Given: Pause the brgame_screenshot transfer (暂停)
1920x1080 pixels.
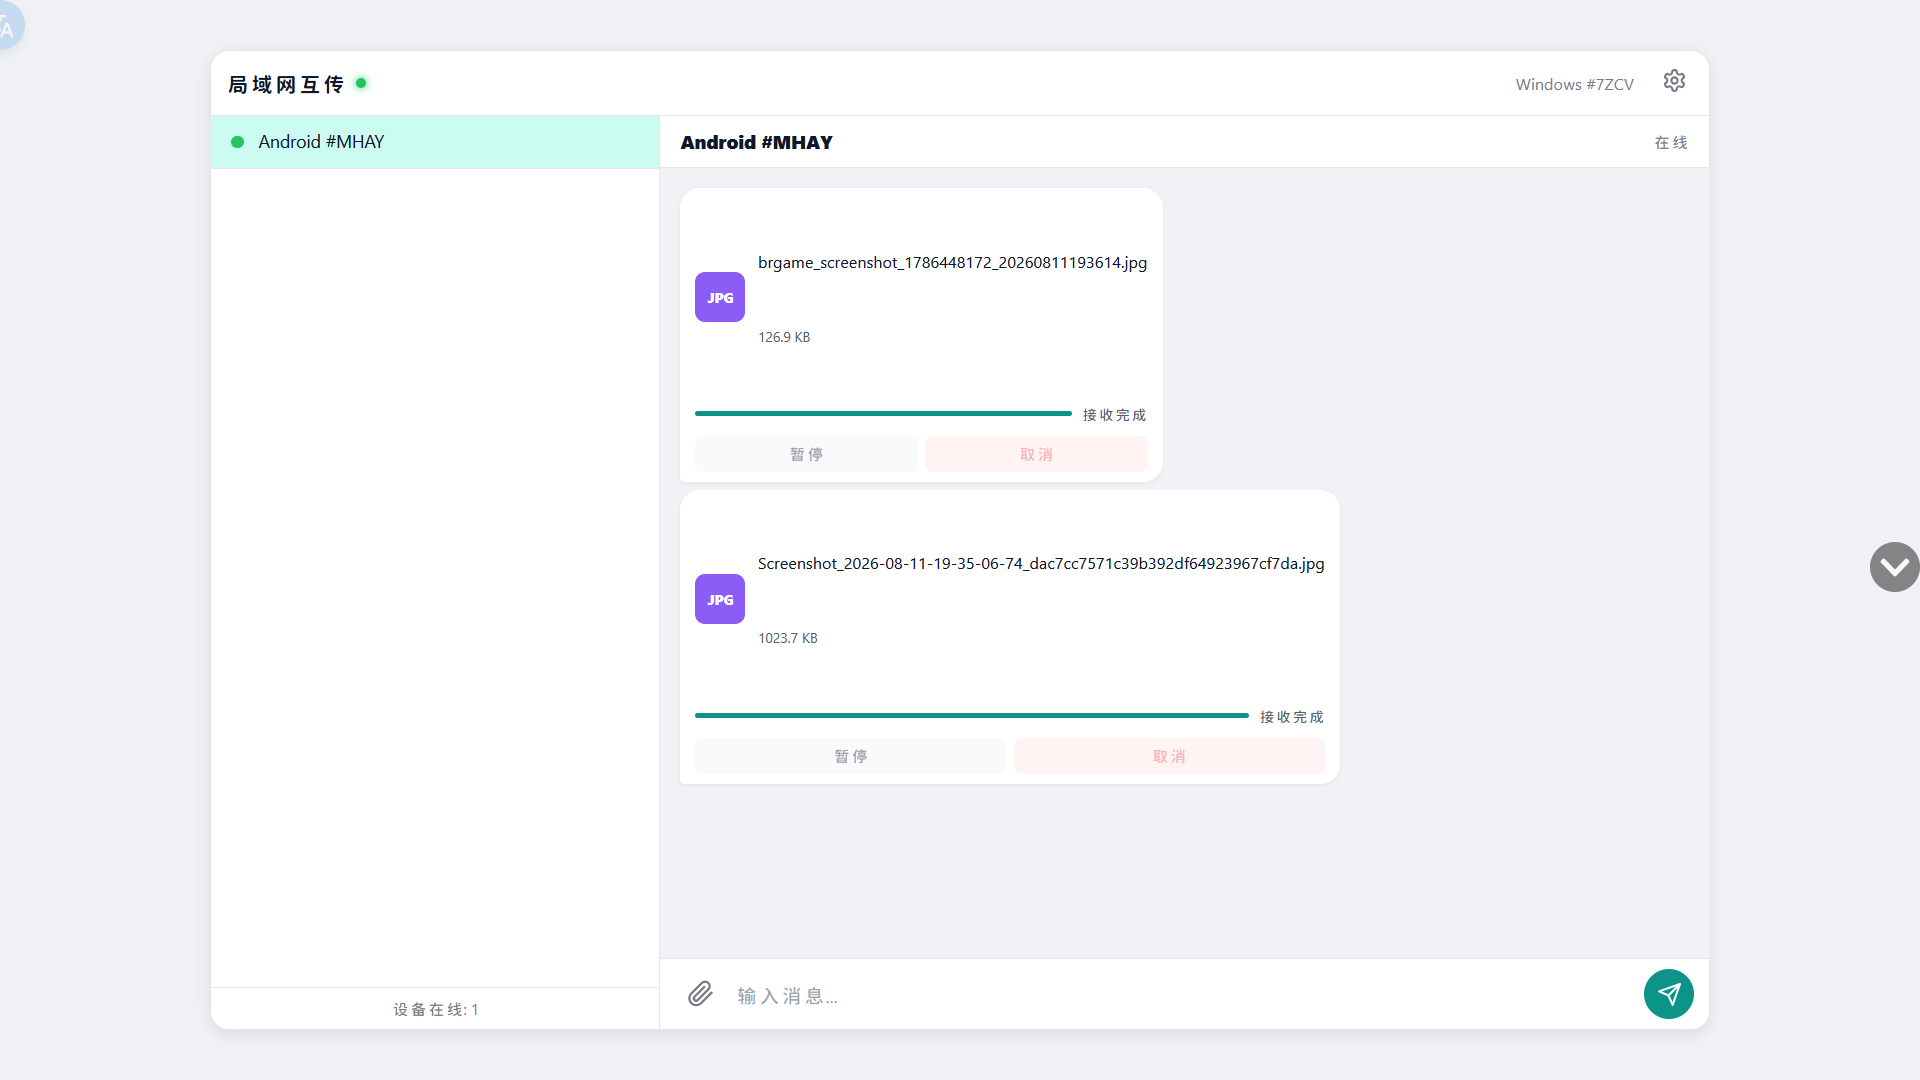Looking at the screenshot, I should click(806, 454).
